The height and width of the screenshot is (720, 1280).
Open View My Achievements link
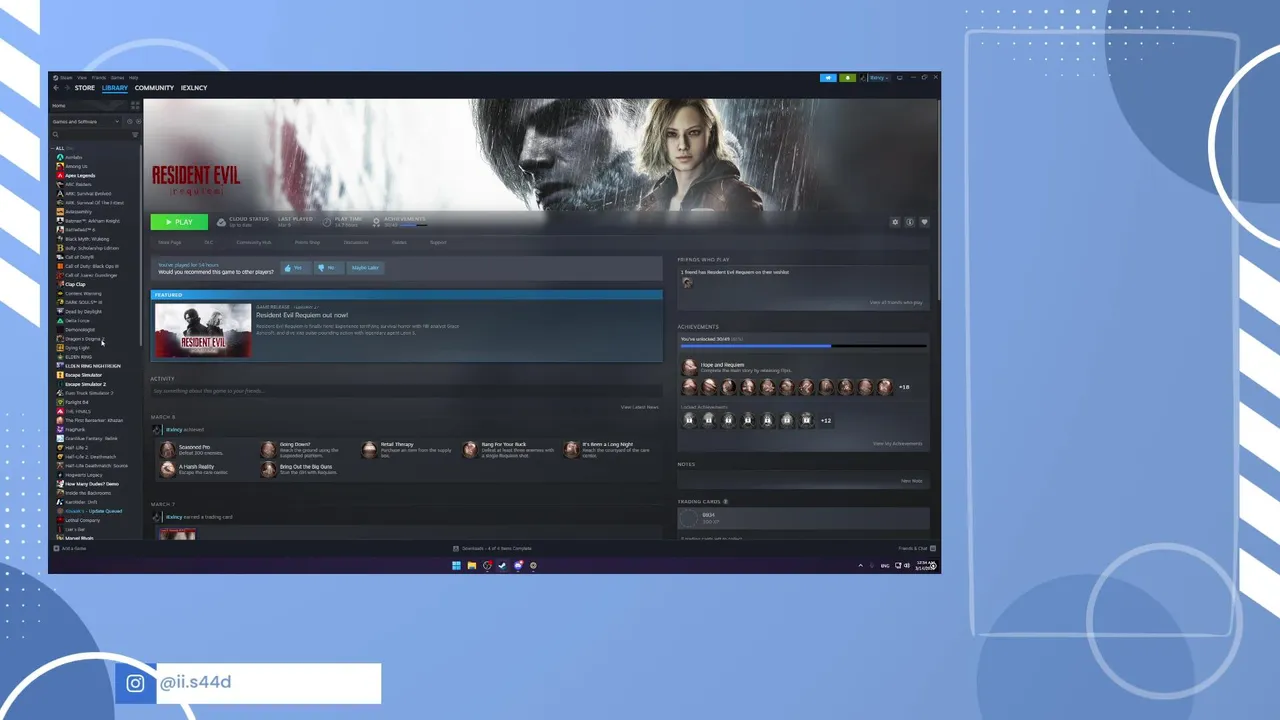click(897, 444)
